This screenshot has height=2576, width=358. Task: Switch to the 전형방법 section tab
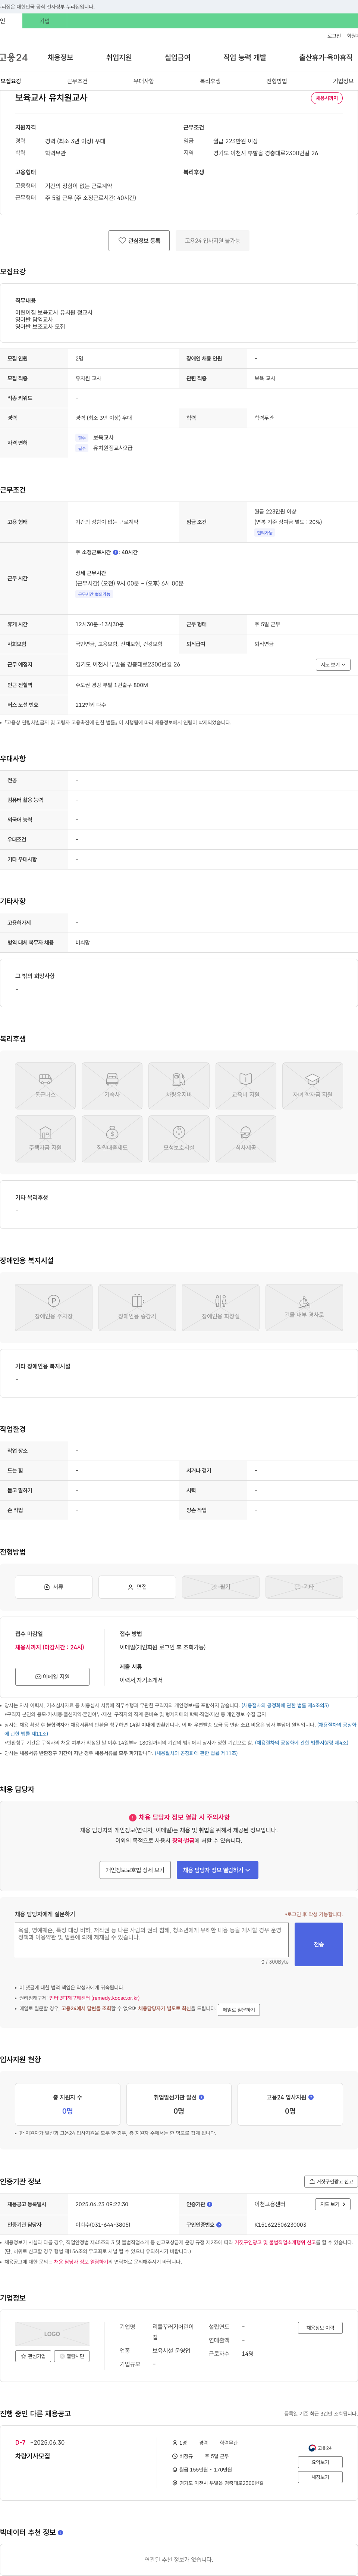[x=277, y=81]
